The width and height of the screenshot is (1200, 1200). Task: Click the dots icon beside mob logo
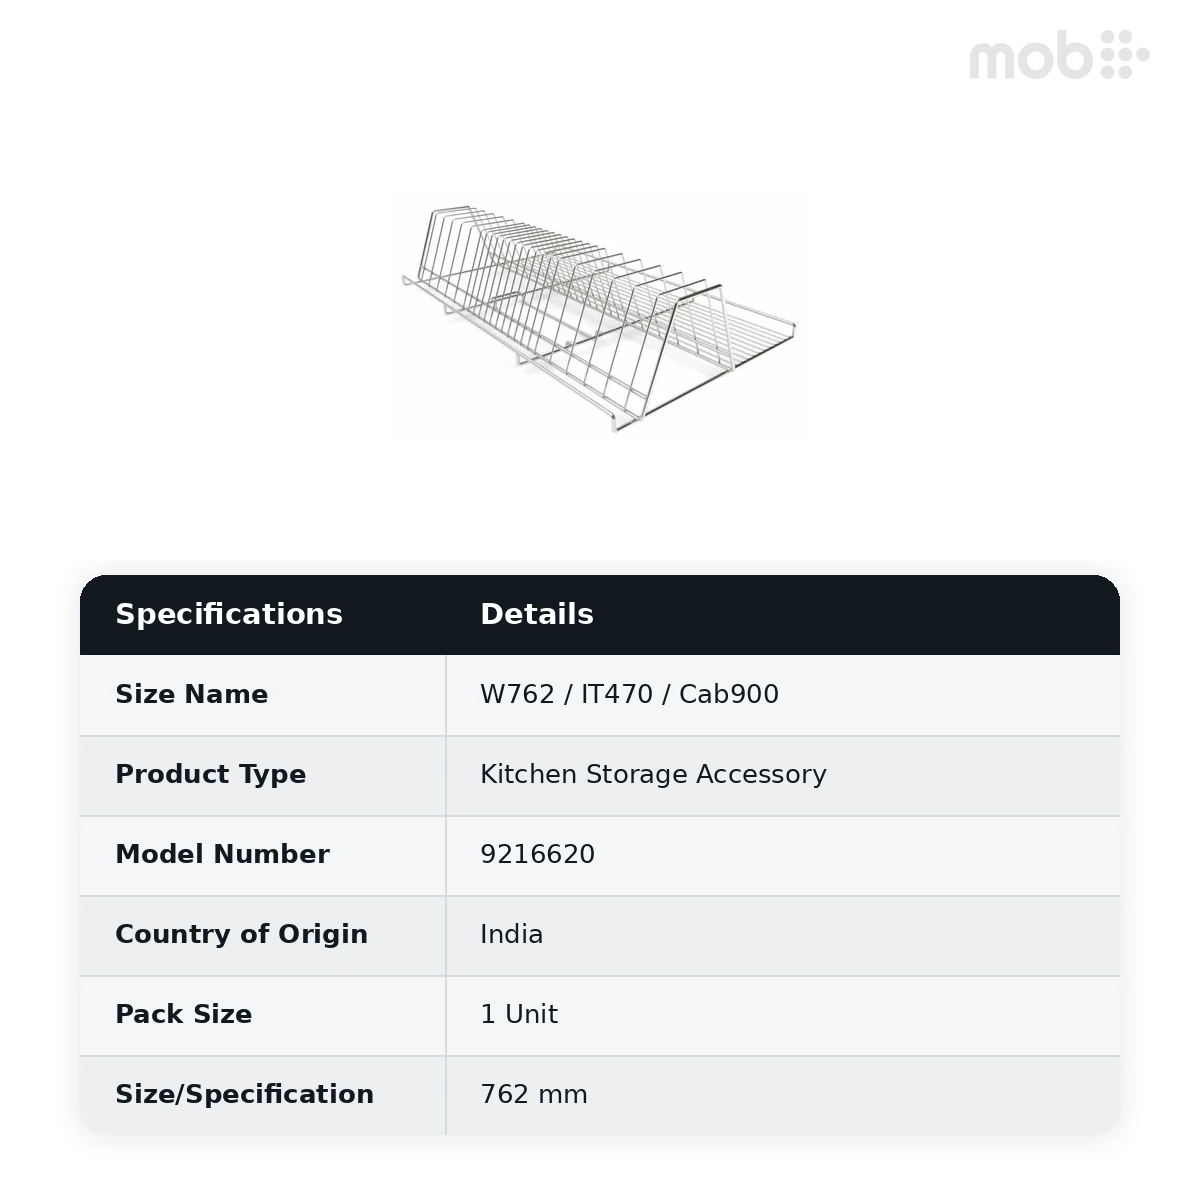pyautogui.click(x=1125, y=55)
